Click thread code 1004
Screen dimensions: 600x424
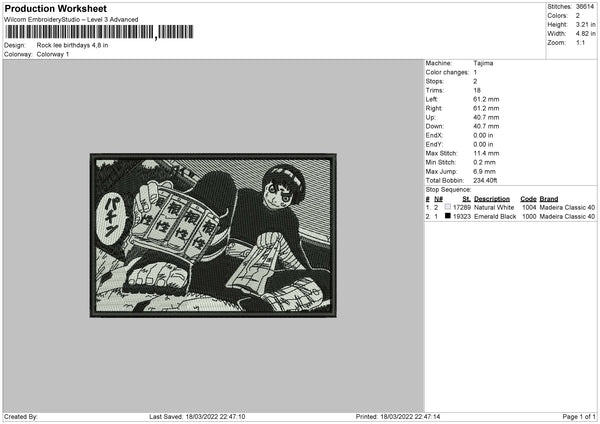(x=529, y=207)
